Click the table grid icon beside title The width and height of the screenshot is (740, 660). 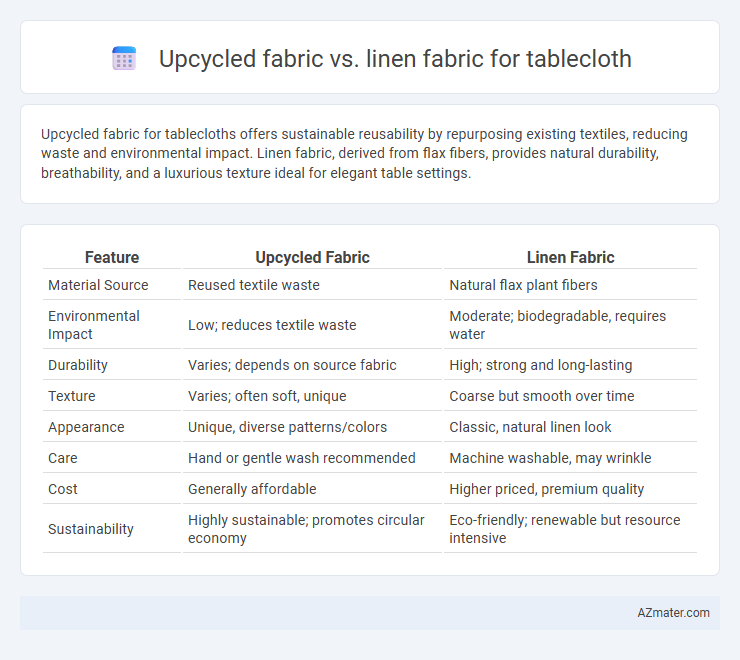124,59
